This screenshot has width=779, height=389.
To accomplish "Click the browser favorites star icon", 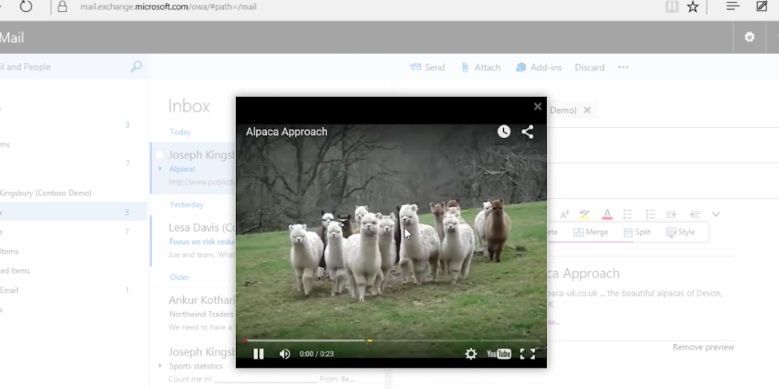I will [x=693, y=7].
